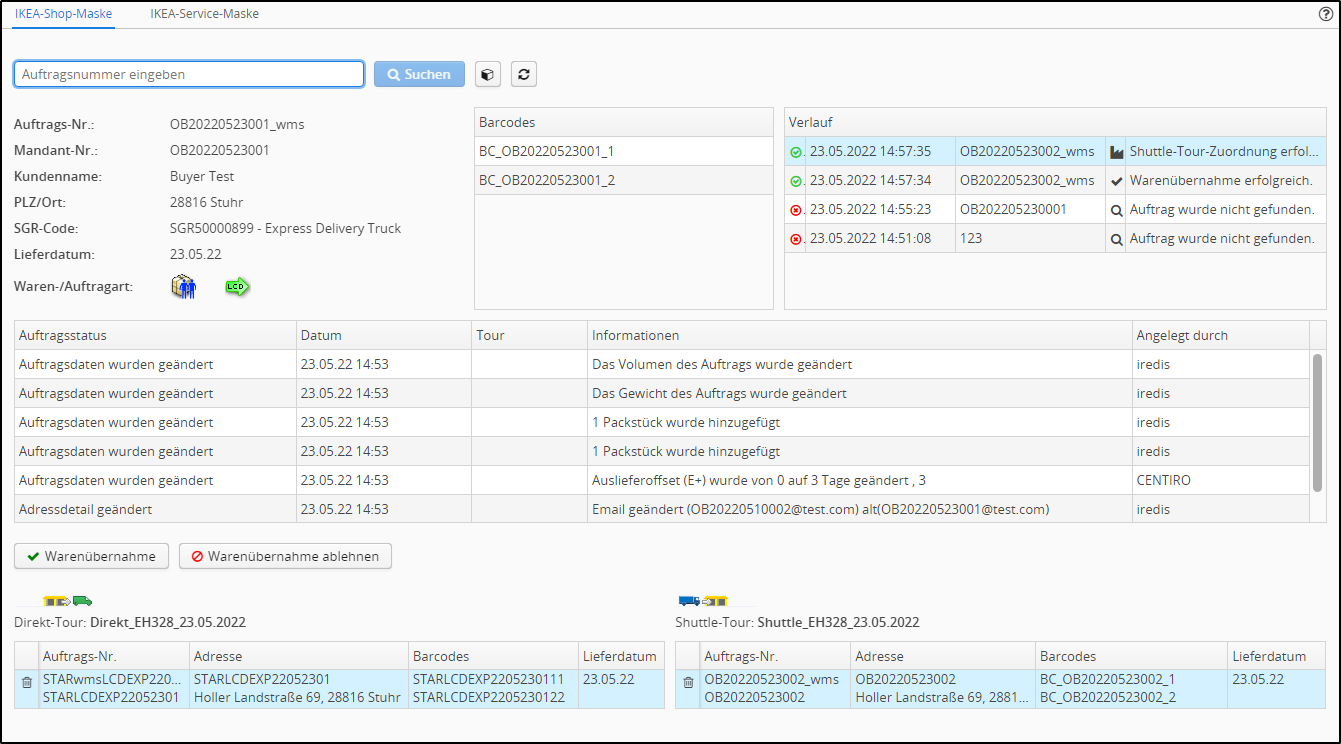This screenshot has width=1341, height=744.
Task: Click Direkt-Tour Auftrags-Nr. column header
Action: (113, 656)
